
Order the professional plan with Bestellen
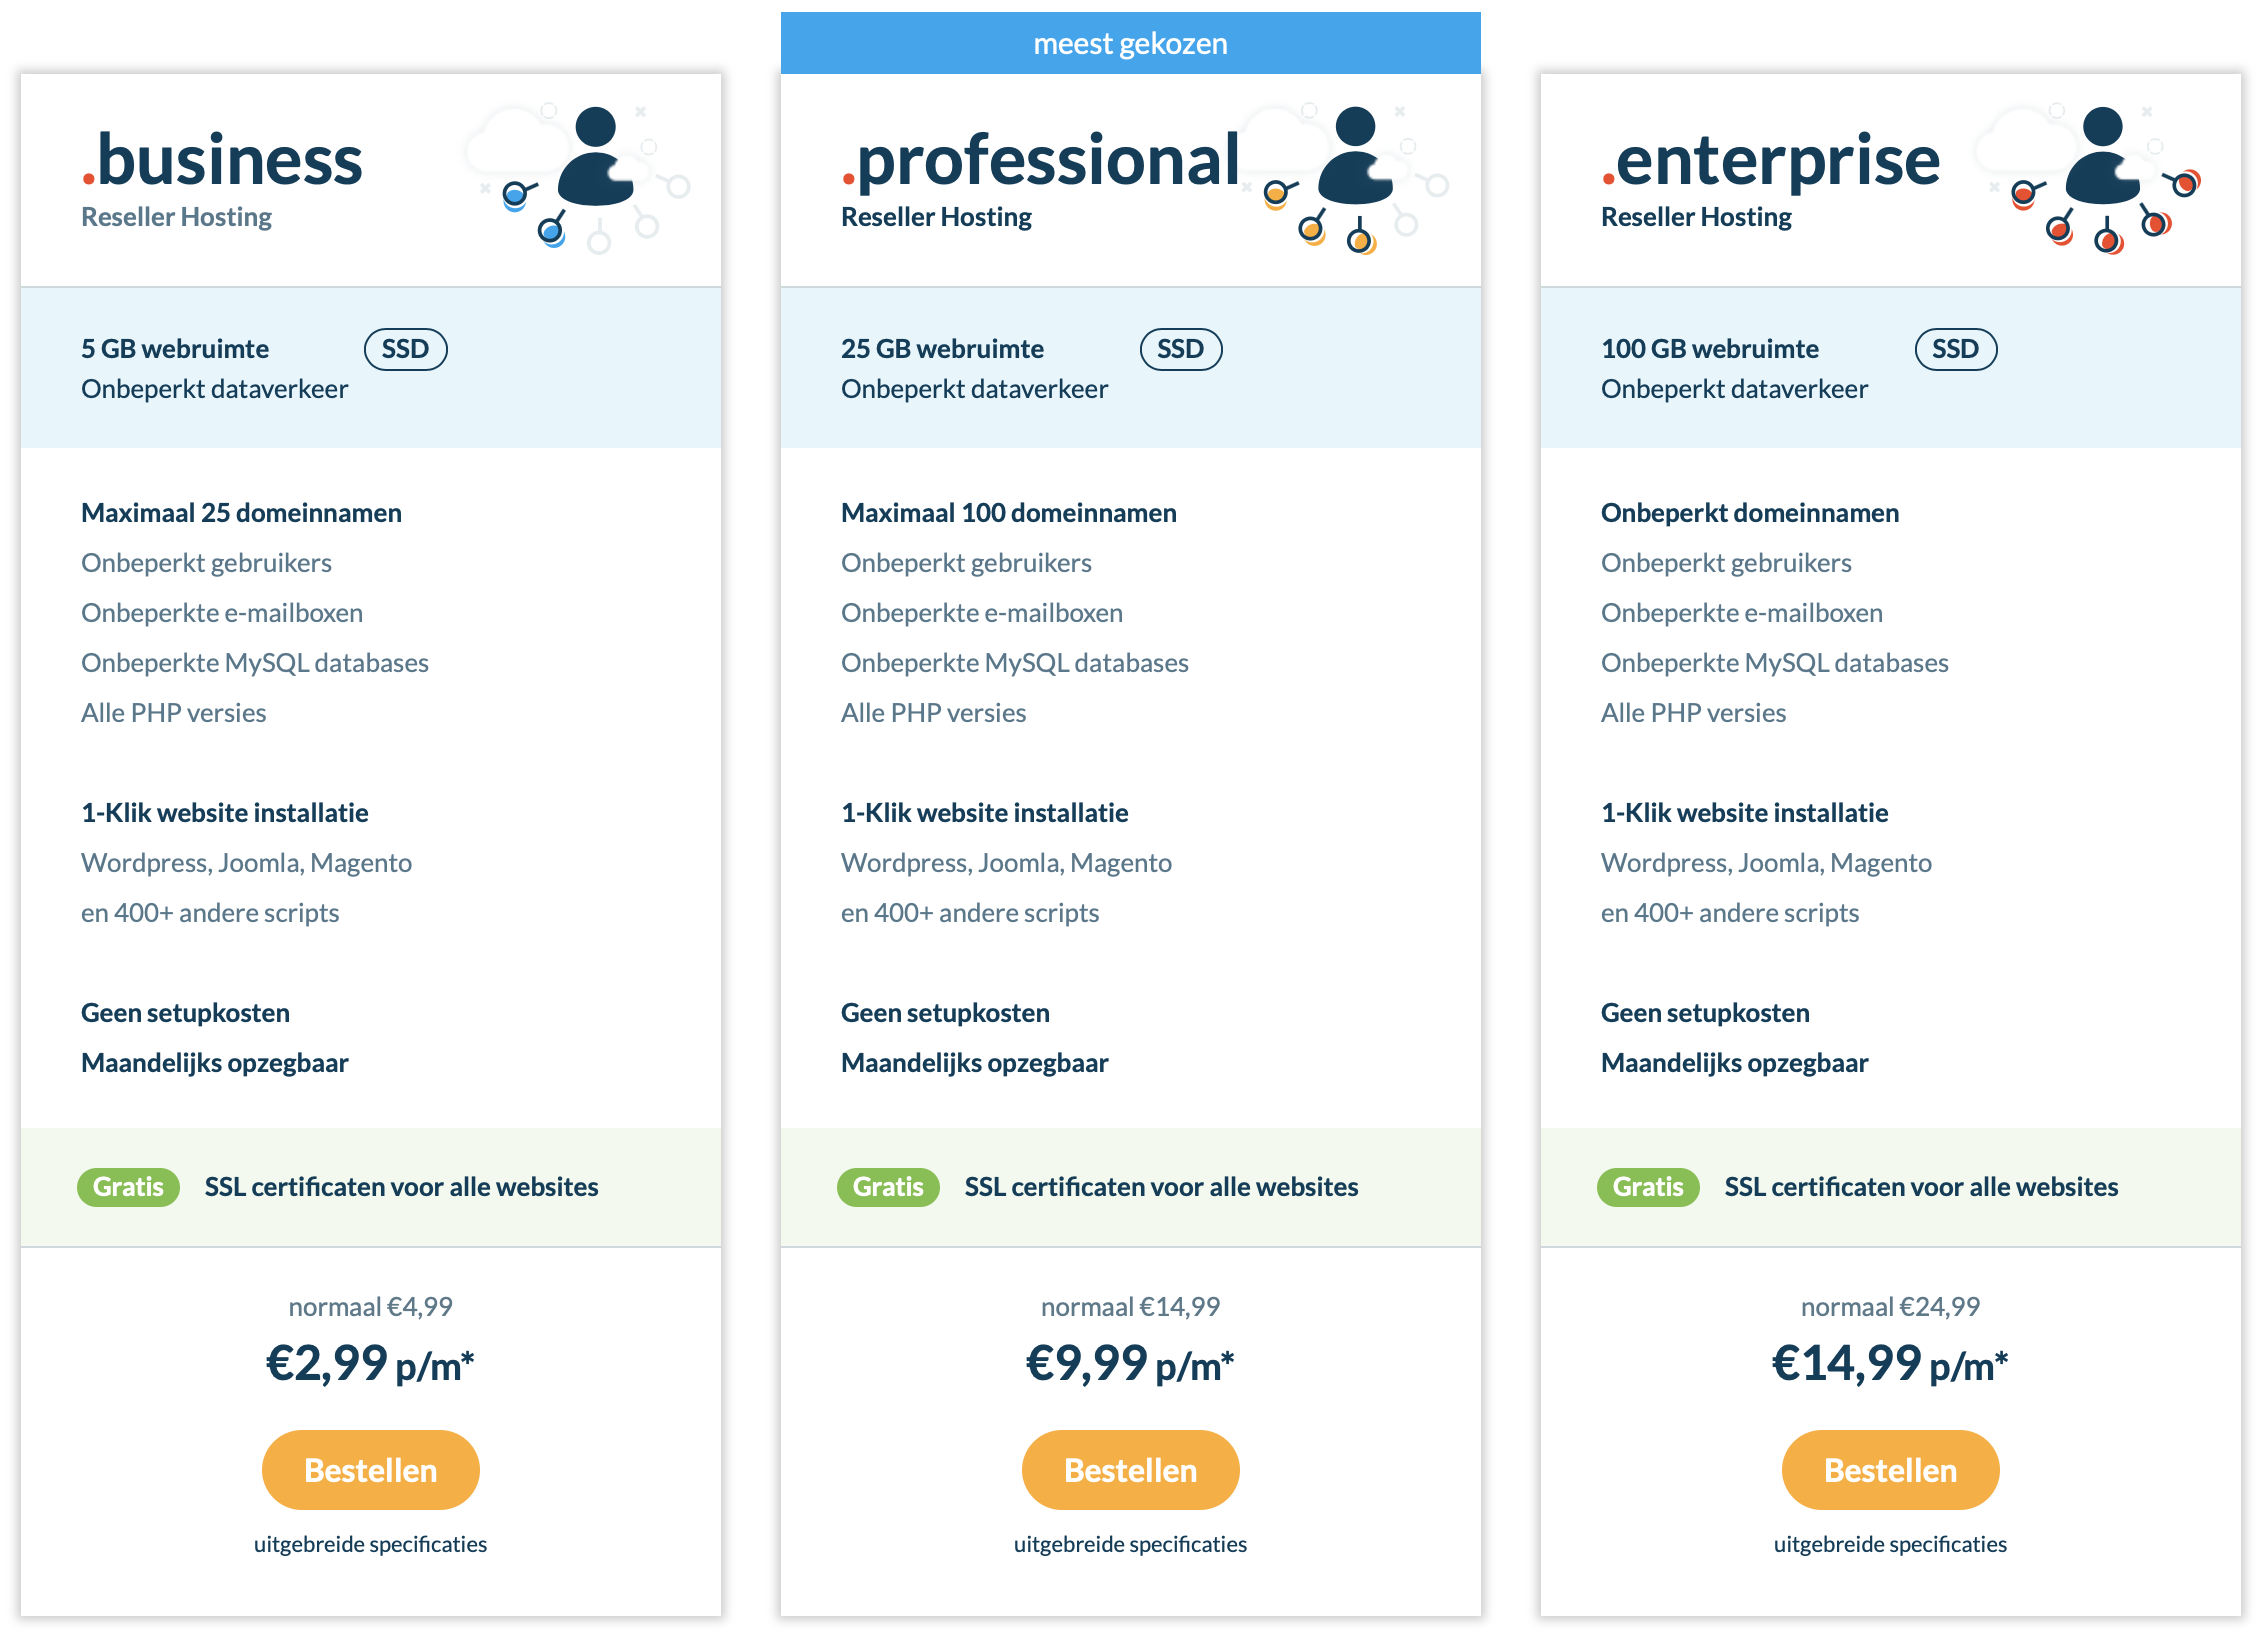pos(1131,1470)
